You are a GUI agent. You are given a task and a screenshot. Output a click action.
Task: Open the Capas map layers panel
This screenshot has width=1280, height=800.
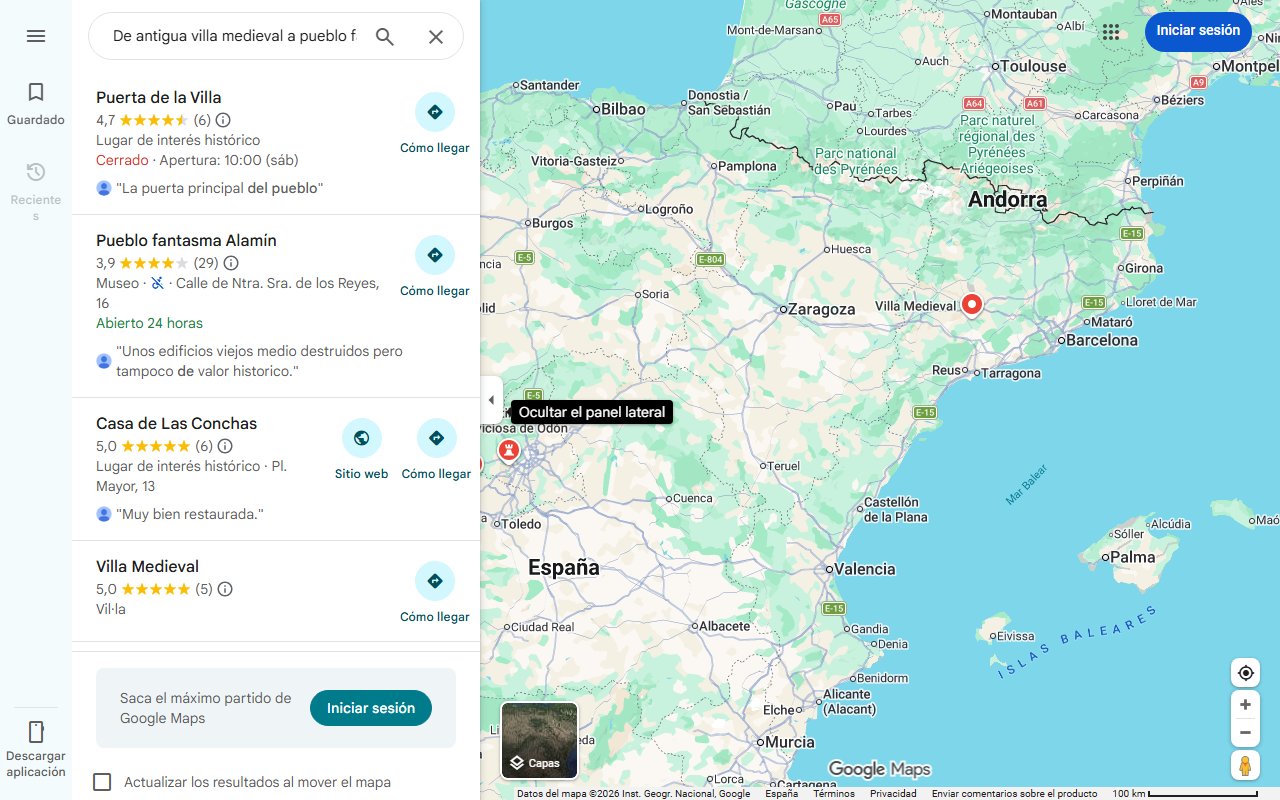[x=538, y=741]
